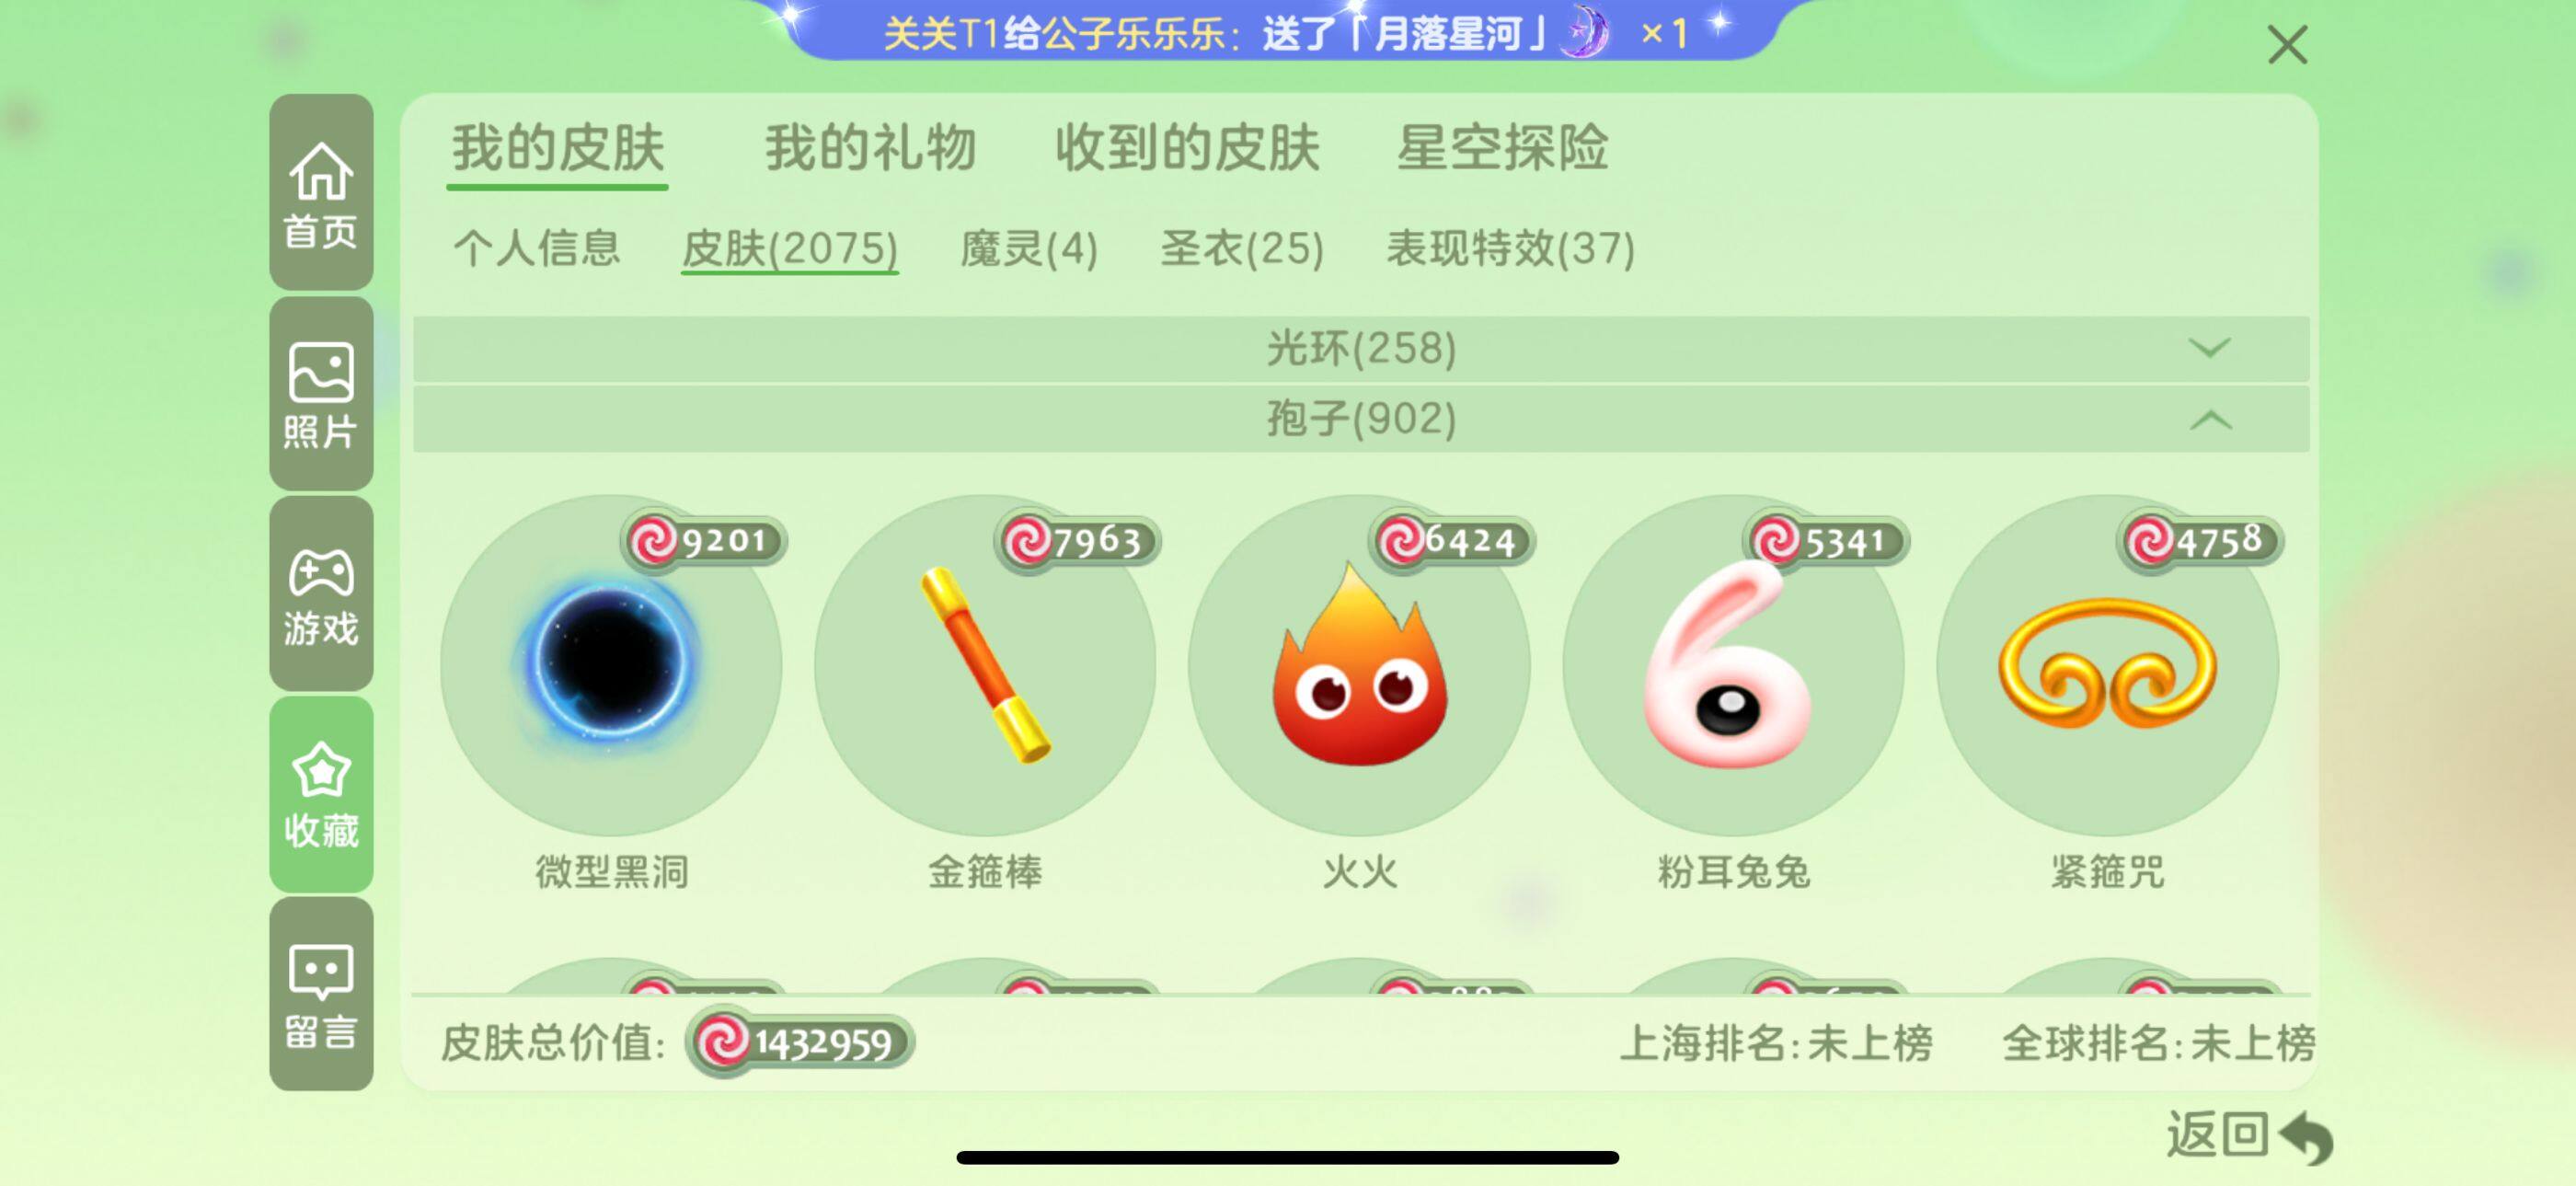Switch to the 收到的皮肤 tab

point(1187,149)
